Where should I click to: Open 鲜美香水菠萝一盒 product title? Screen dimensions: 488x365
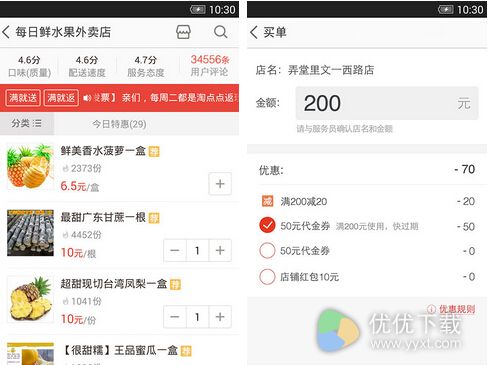(103, 151)
